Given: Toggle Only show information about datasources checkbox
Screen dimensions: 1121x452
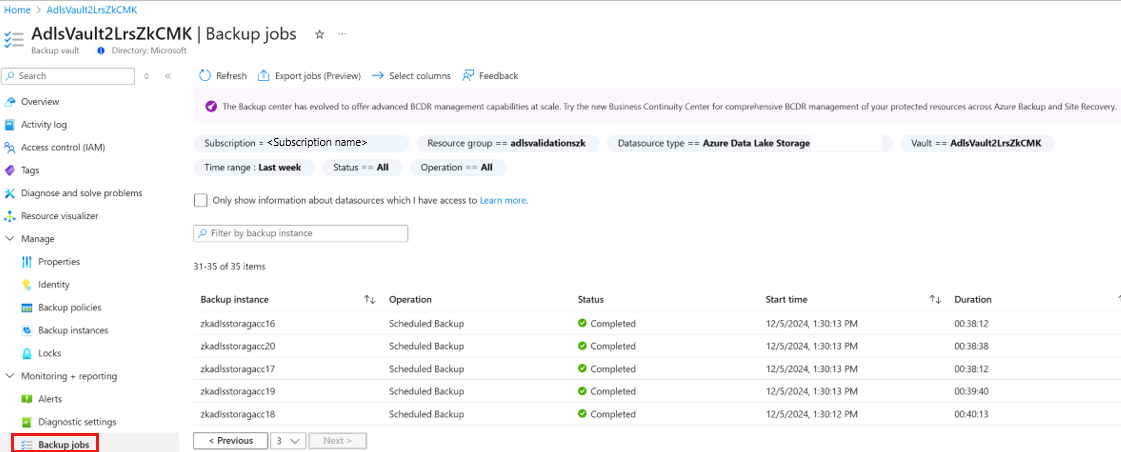Looking at the screenshot, I should coord(201,200).
